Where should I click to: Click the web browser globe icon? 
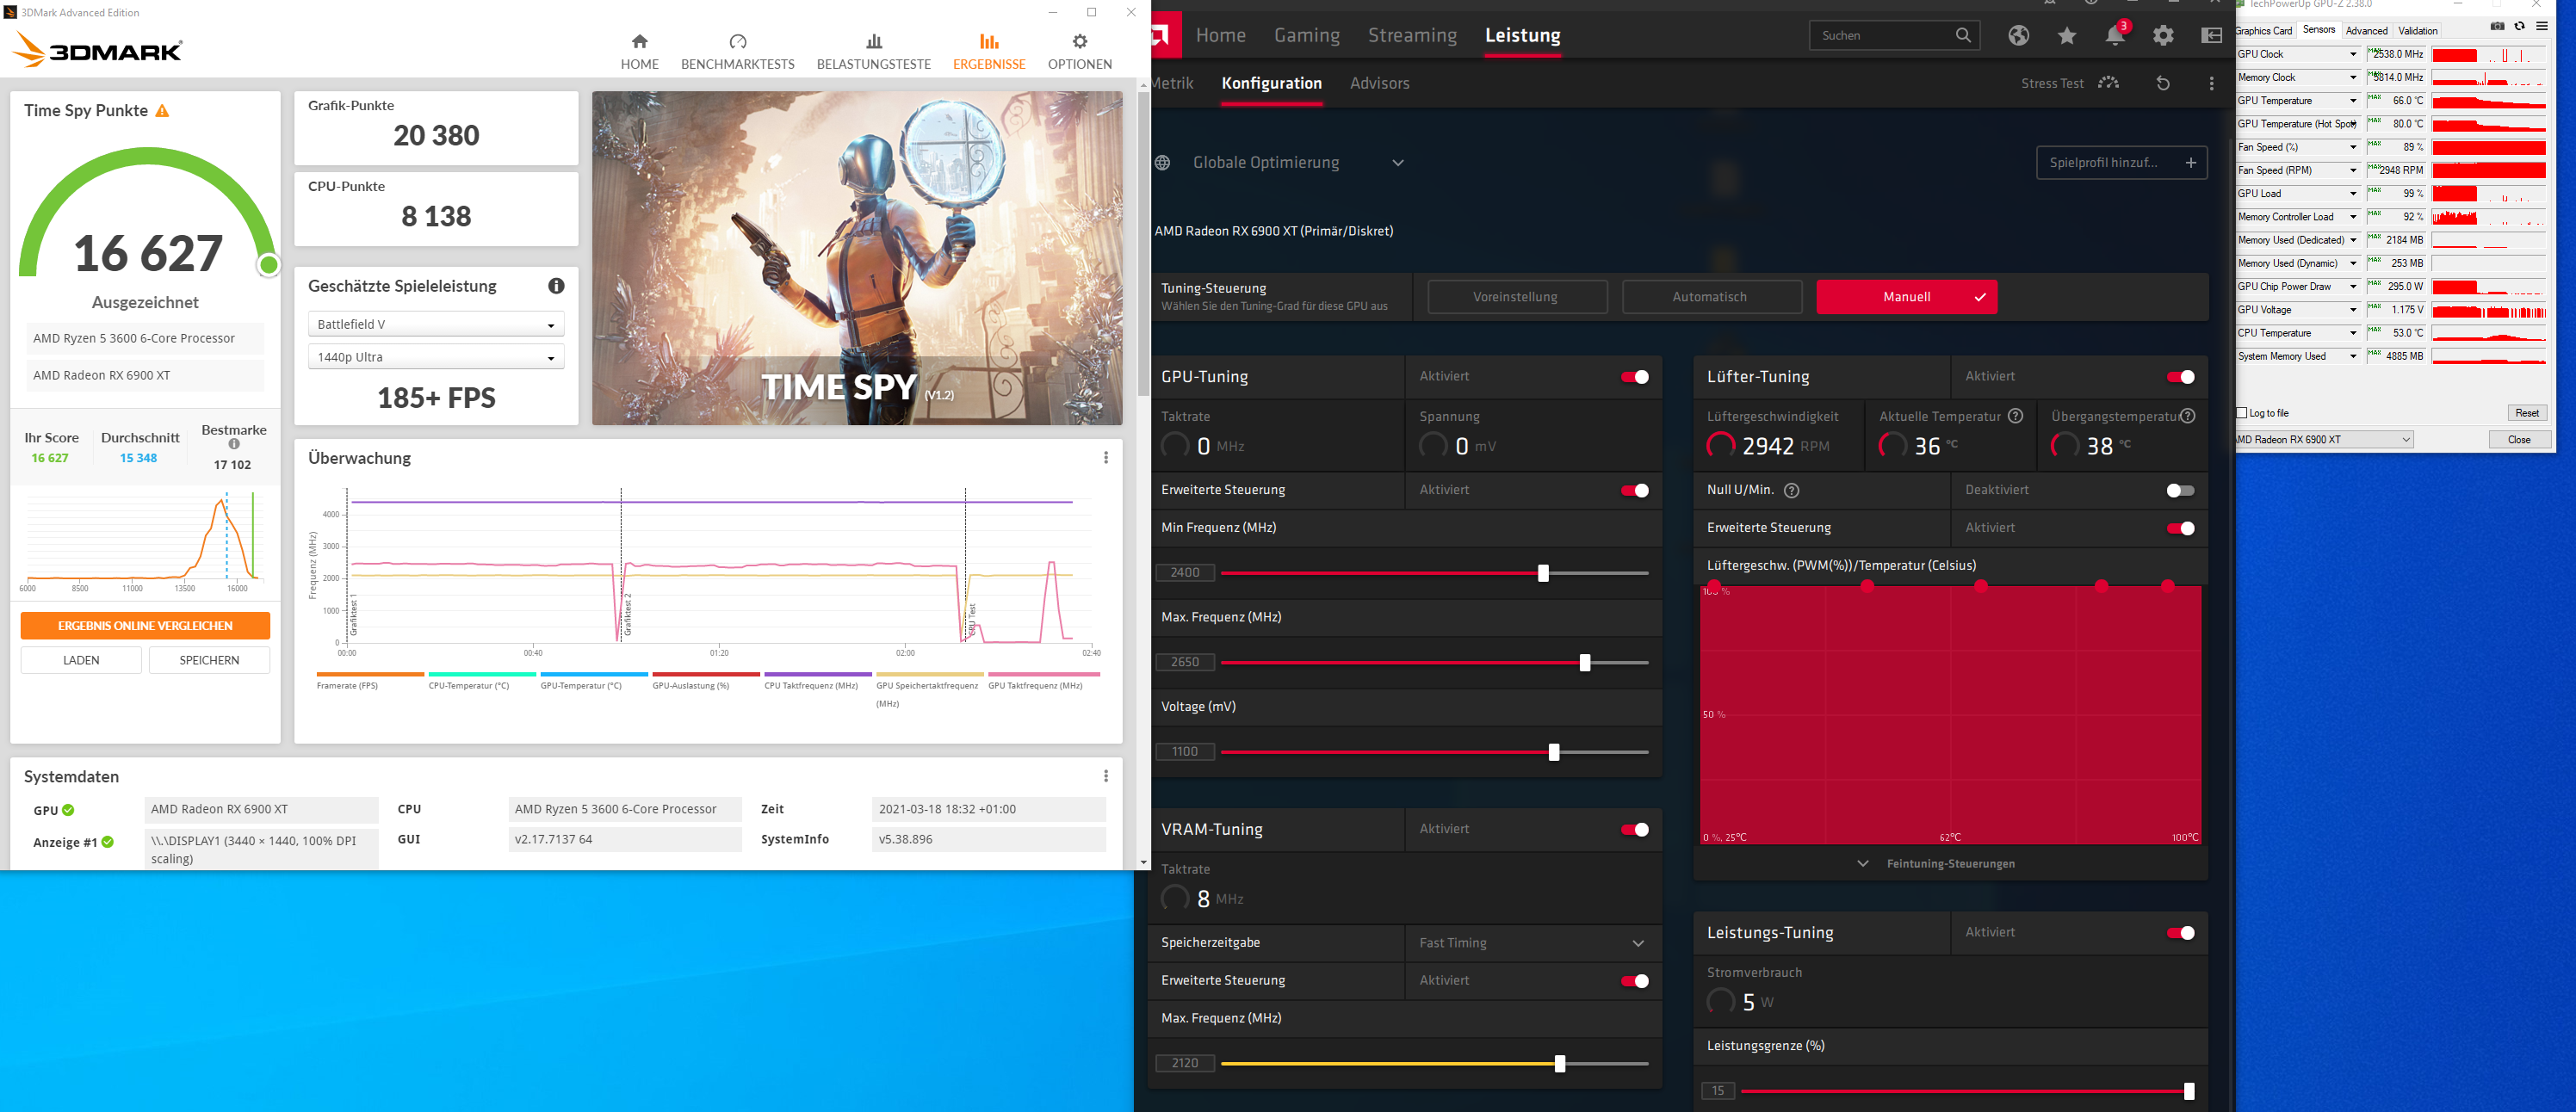pos(2018,36)
